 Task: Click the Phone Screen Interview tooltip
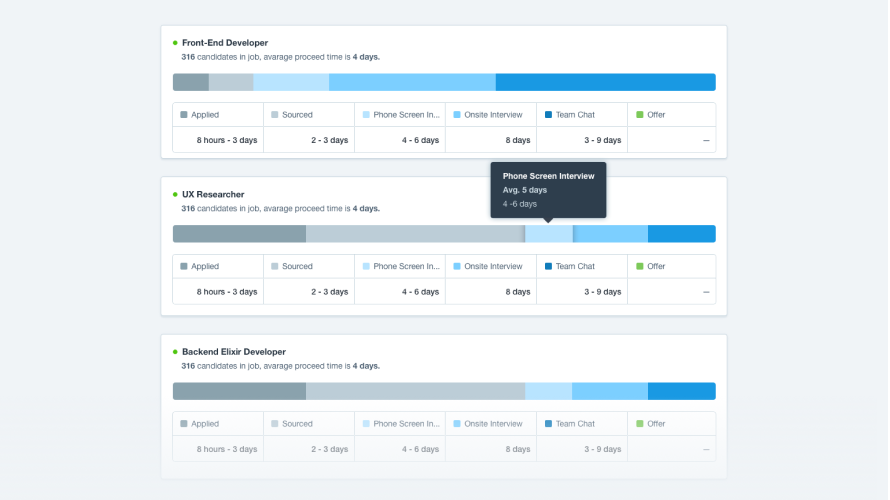pos(548,189)
